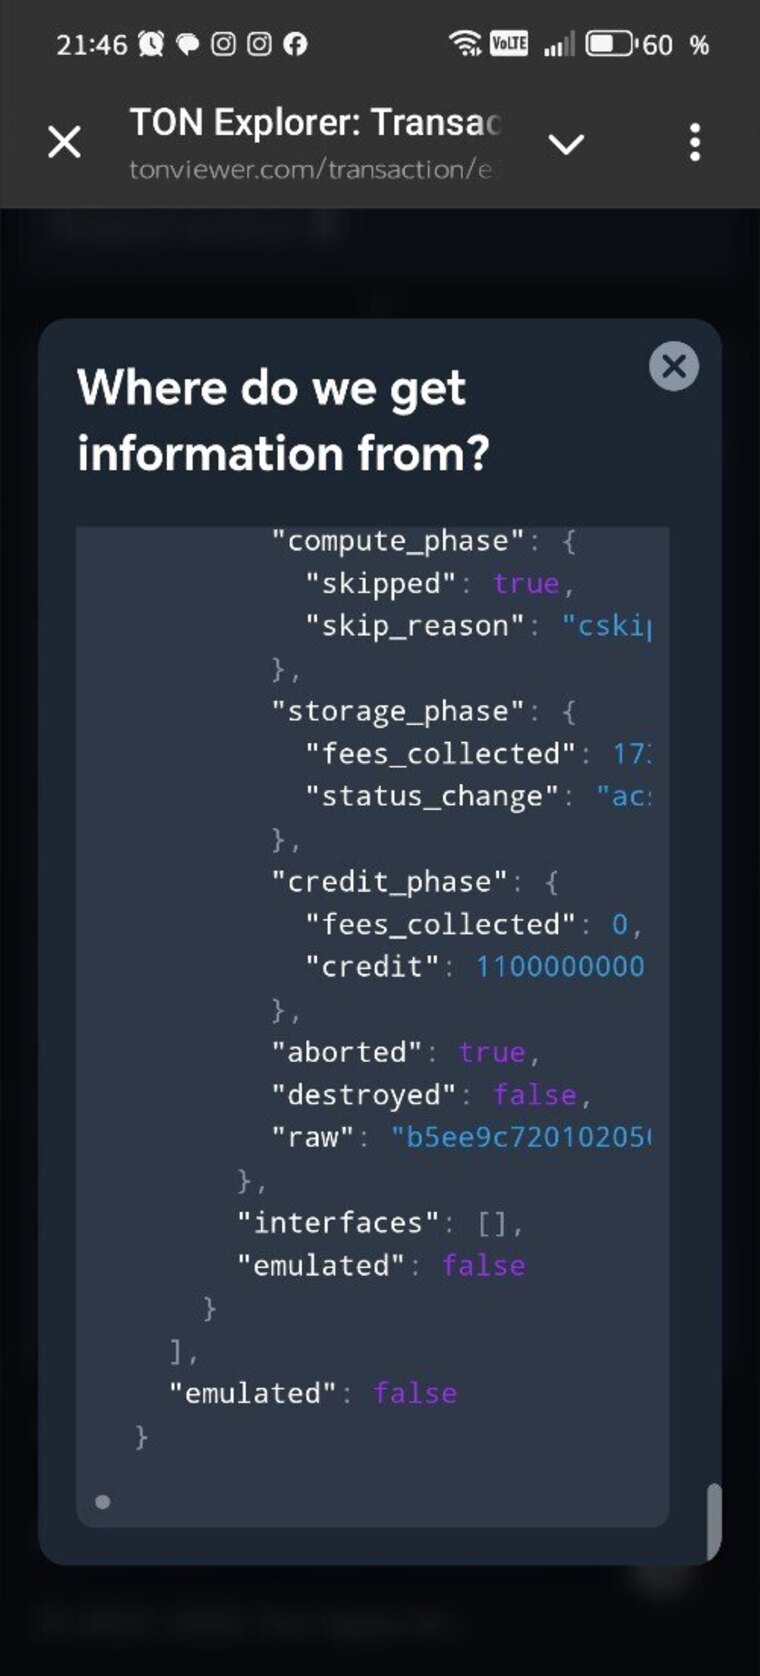Select the "storage_phase" JSON key

[398, 711]
